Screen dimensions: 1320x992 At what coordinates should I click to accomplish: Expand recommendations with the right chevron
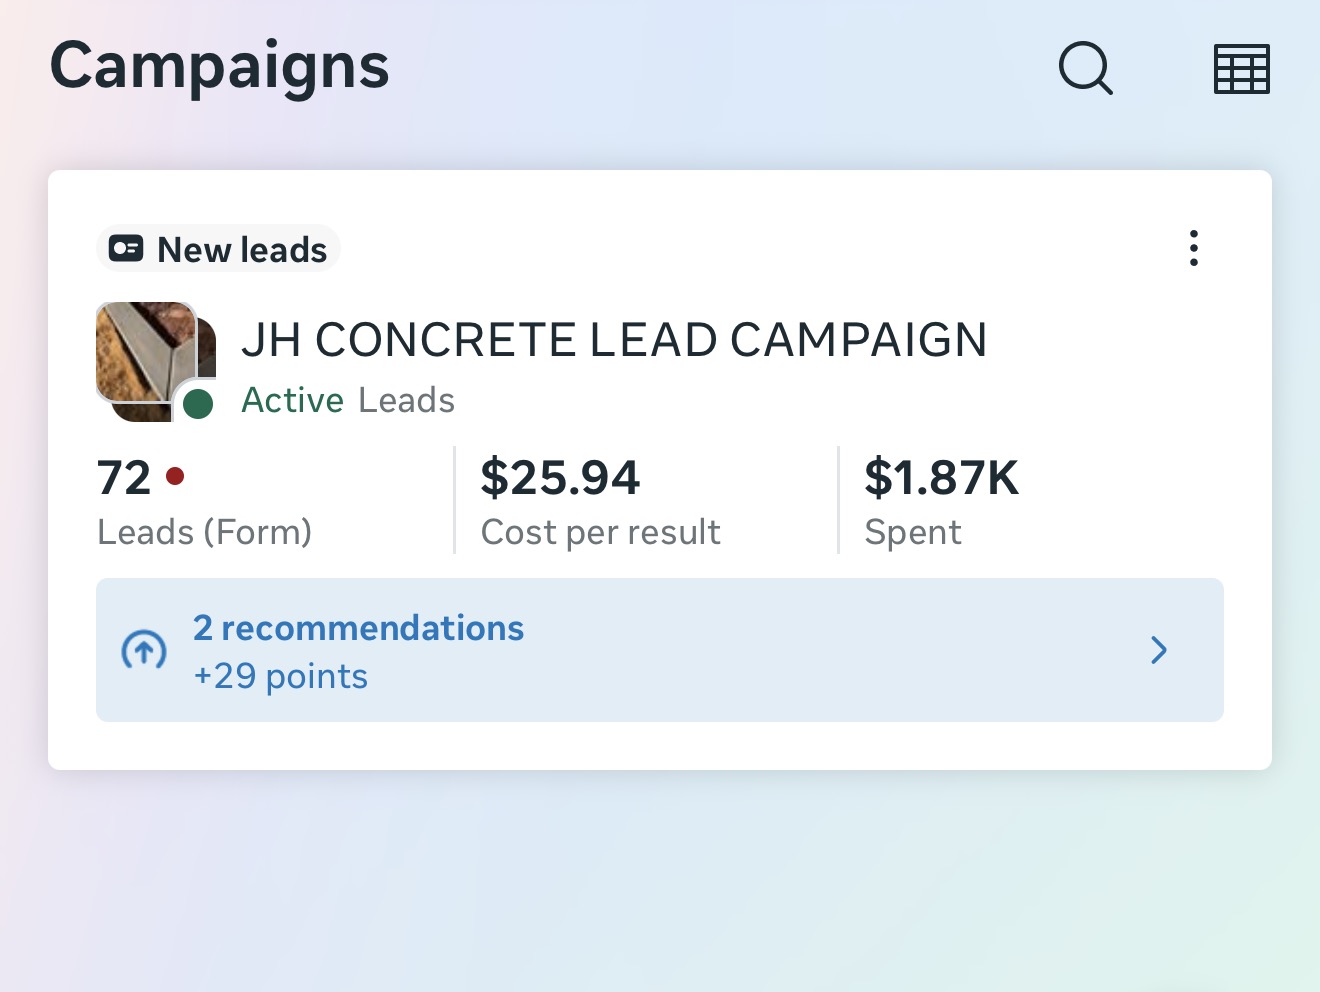[x=1159, y=650]
